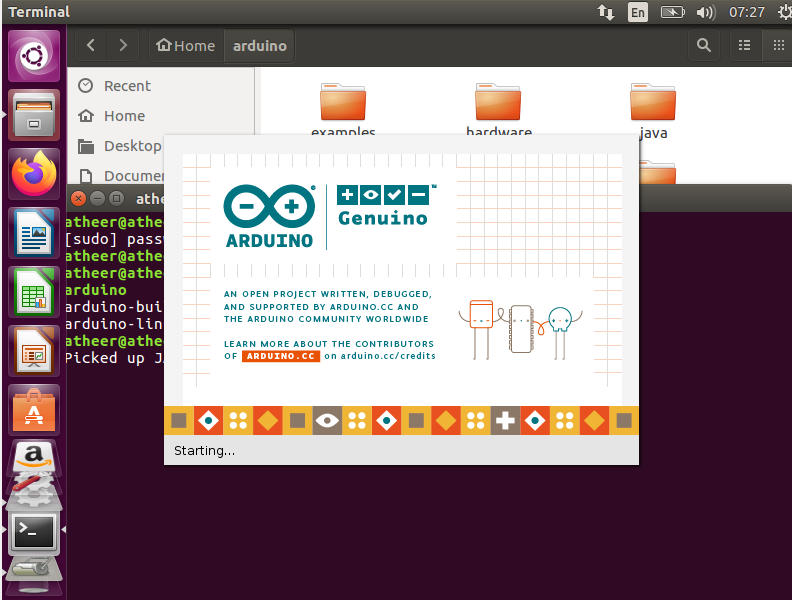Screen dimensions: 792x600
Task: Switch Files to list view
Action: click(744, 45)
